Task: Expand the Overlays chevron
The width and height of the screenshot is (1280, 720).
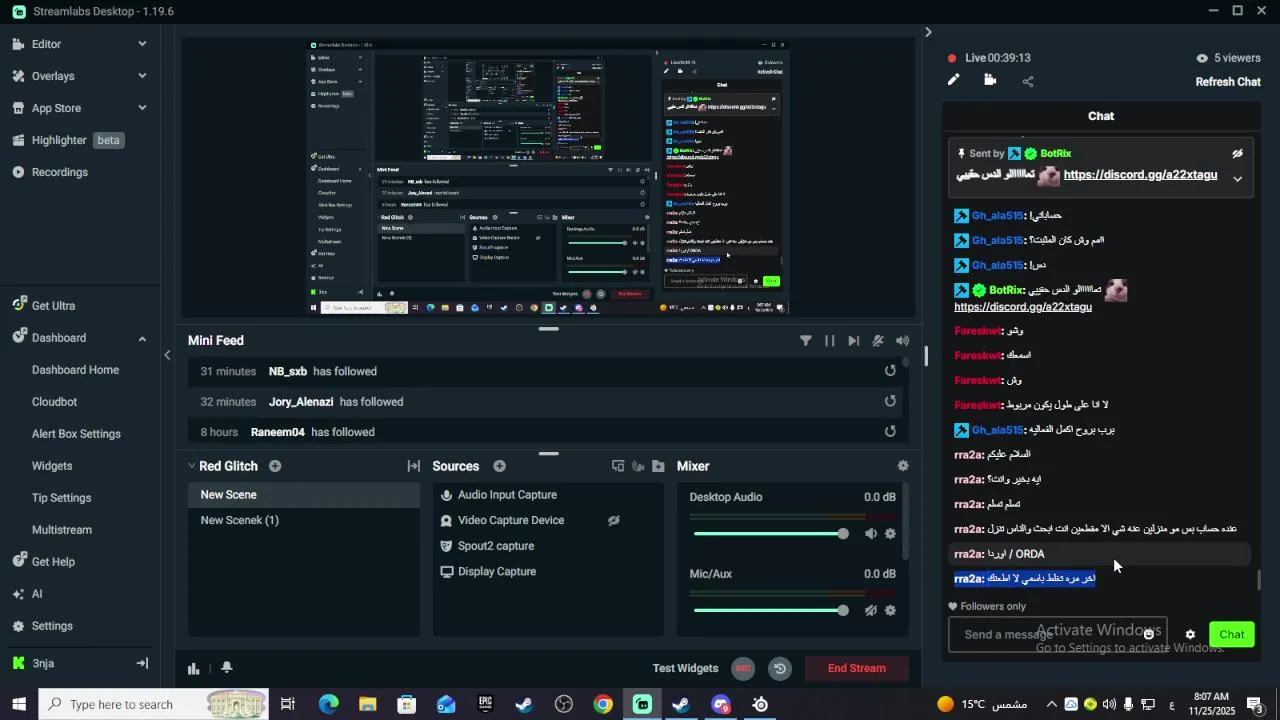Action: point(142,76)
